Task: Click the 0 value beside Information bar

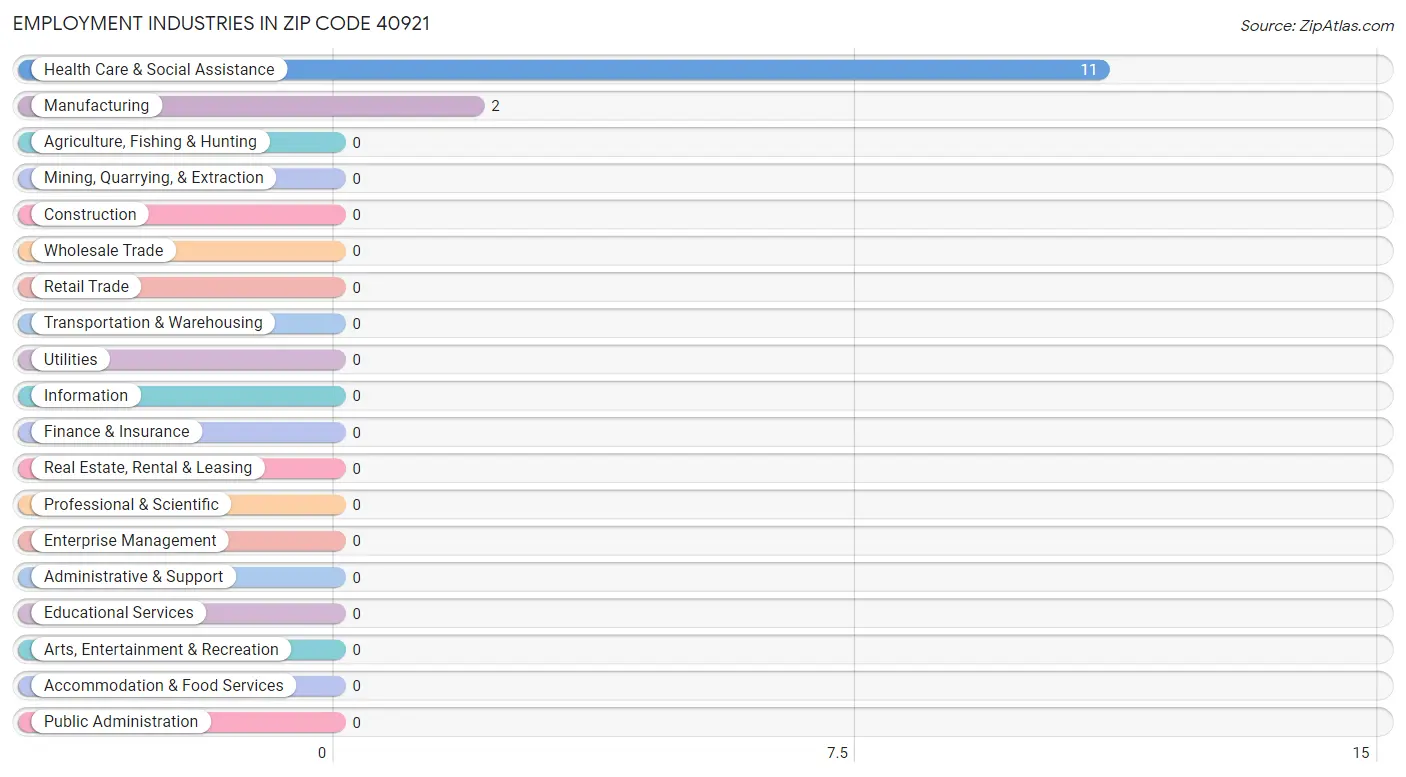Action: (356, 396)
